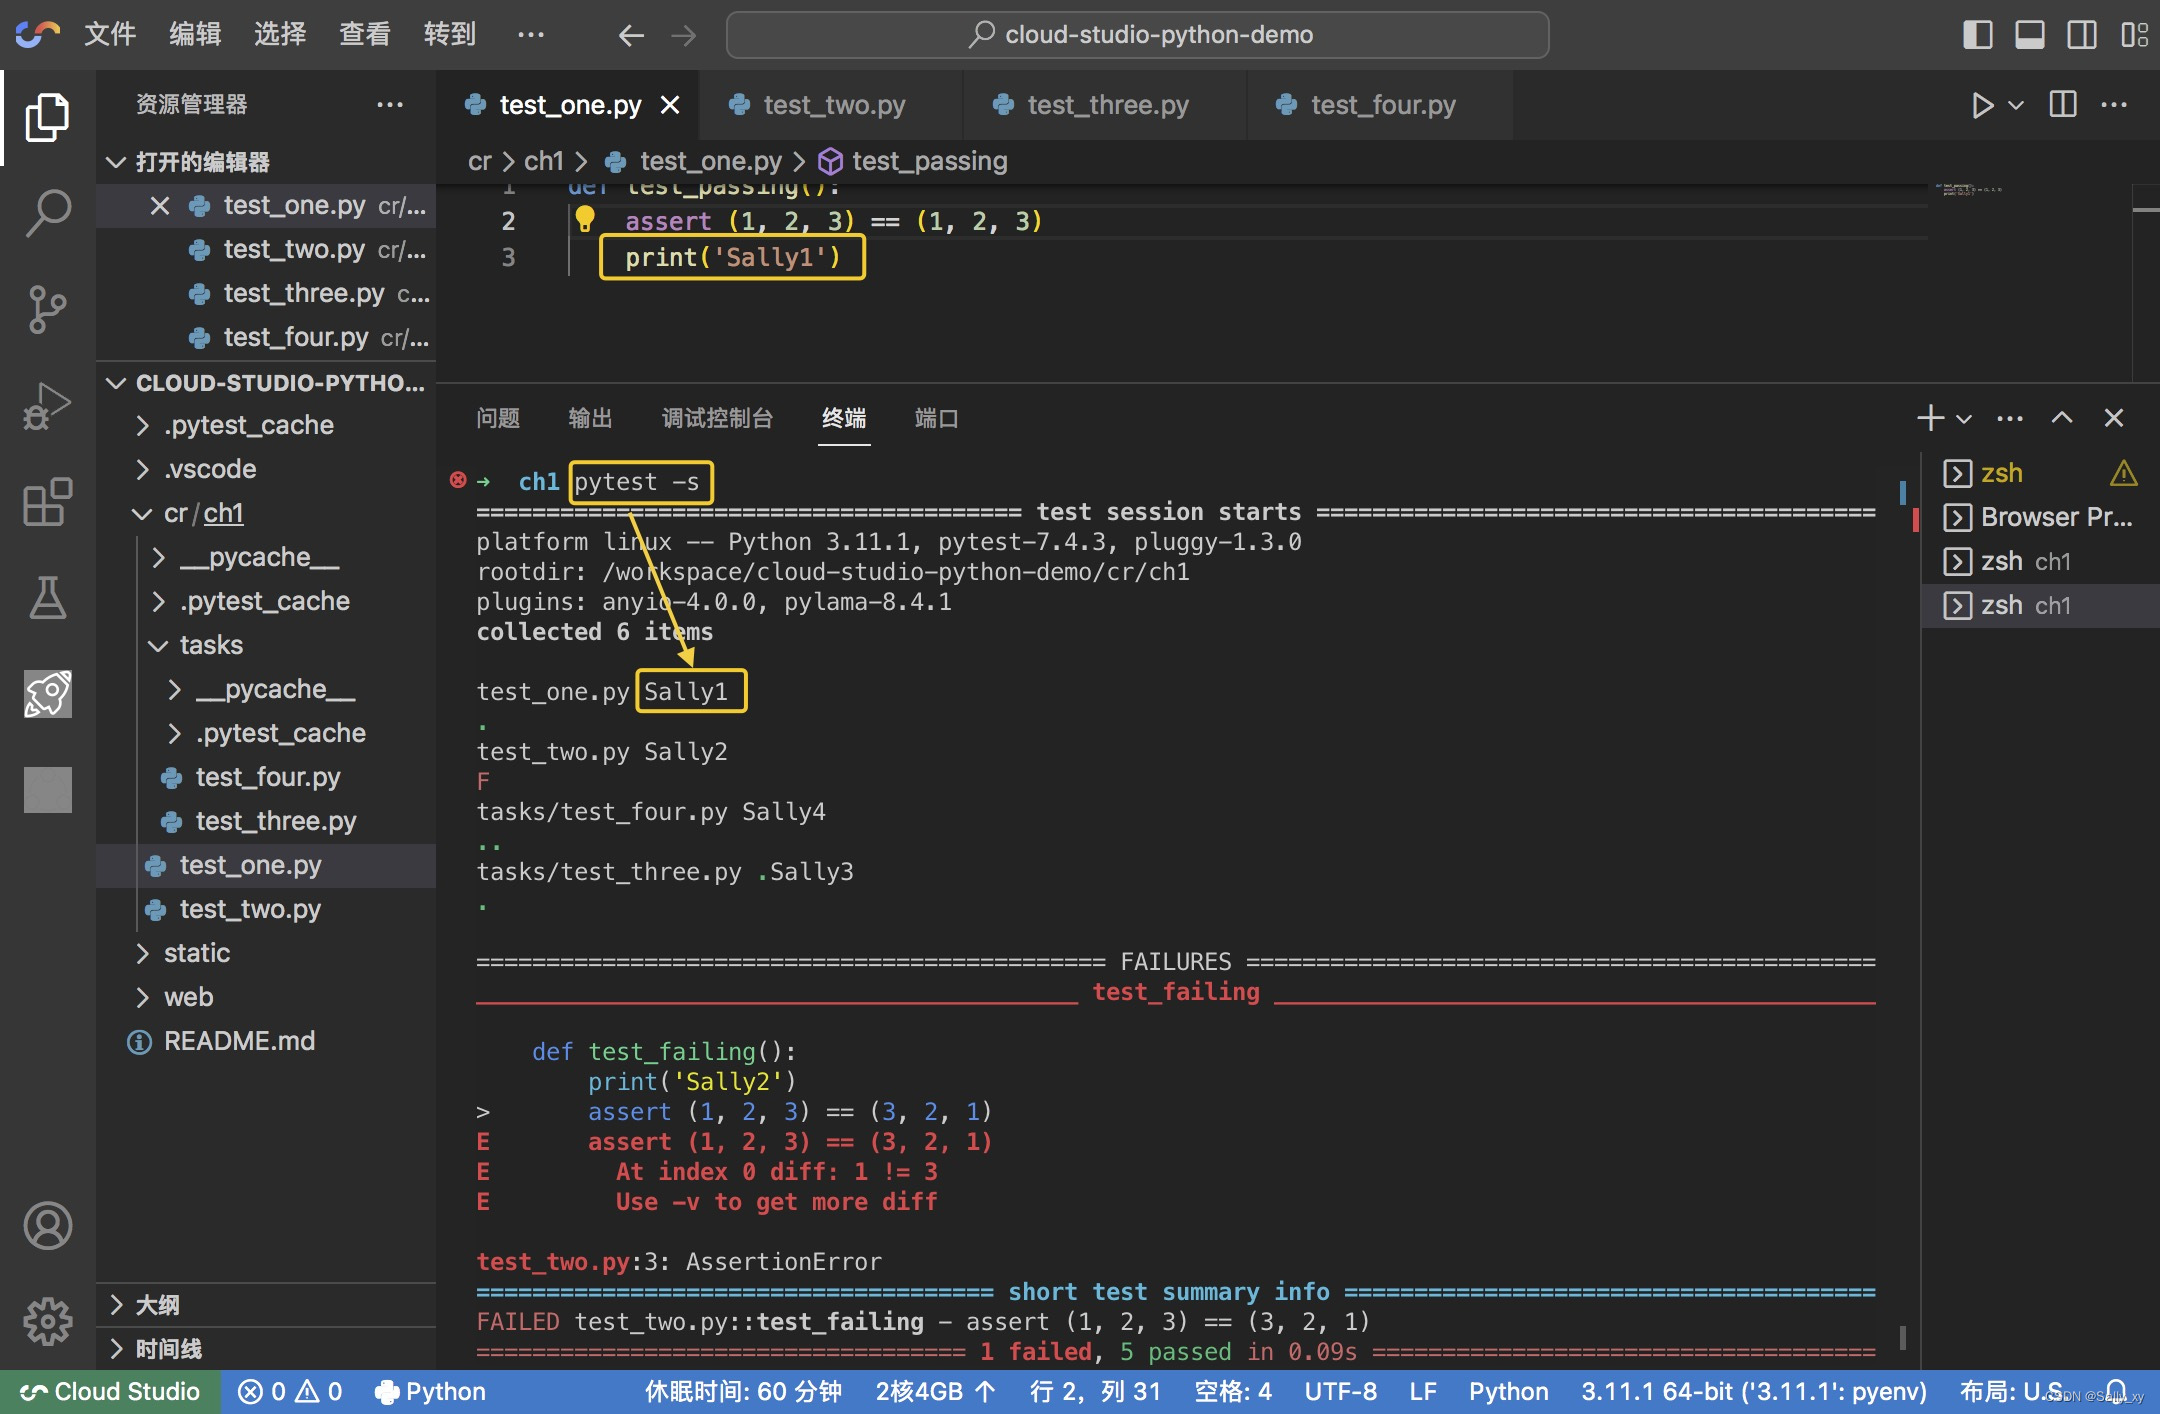Open the Explorer view in activity bar

(x=47, y=117)
